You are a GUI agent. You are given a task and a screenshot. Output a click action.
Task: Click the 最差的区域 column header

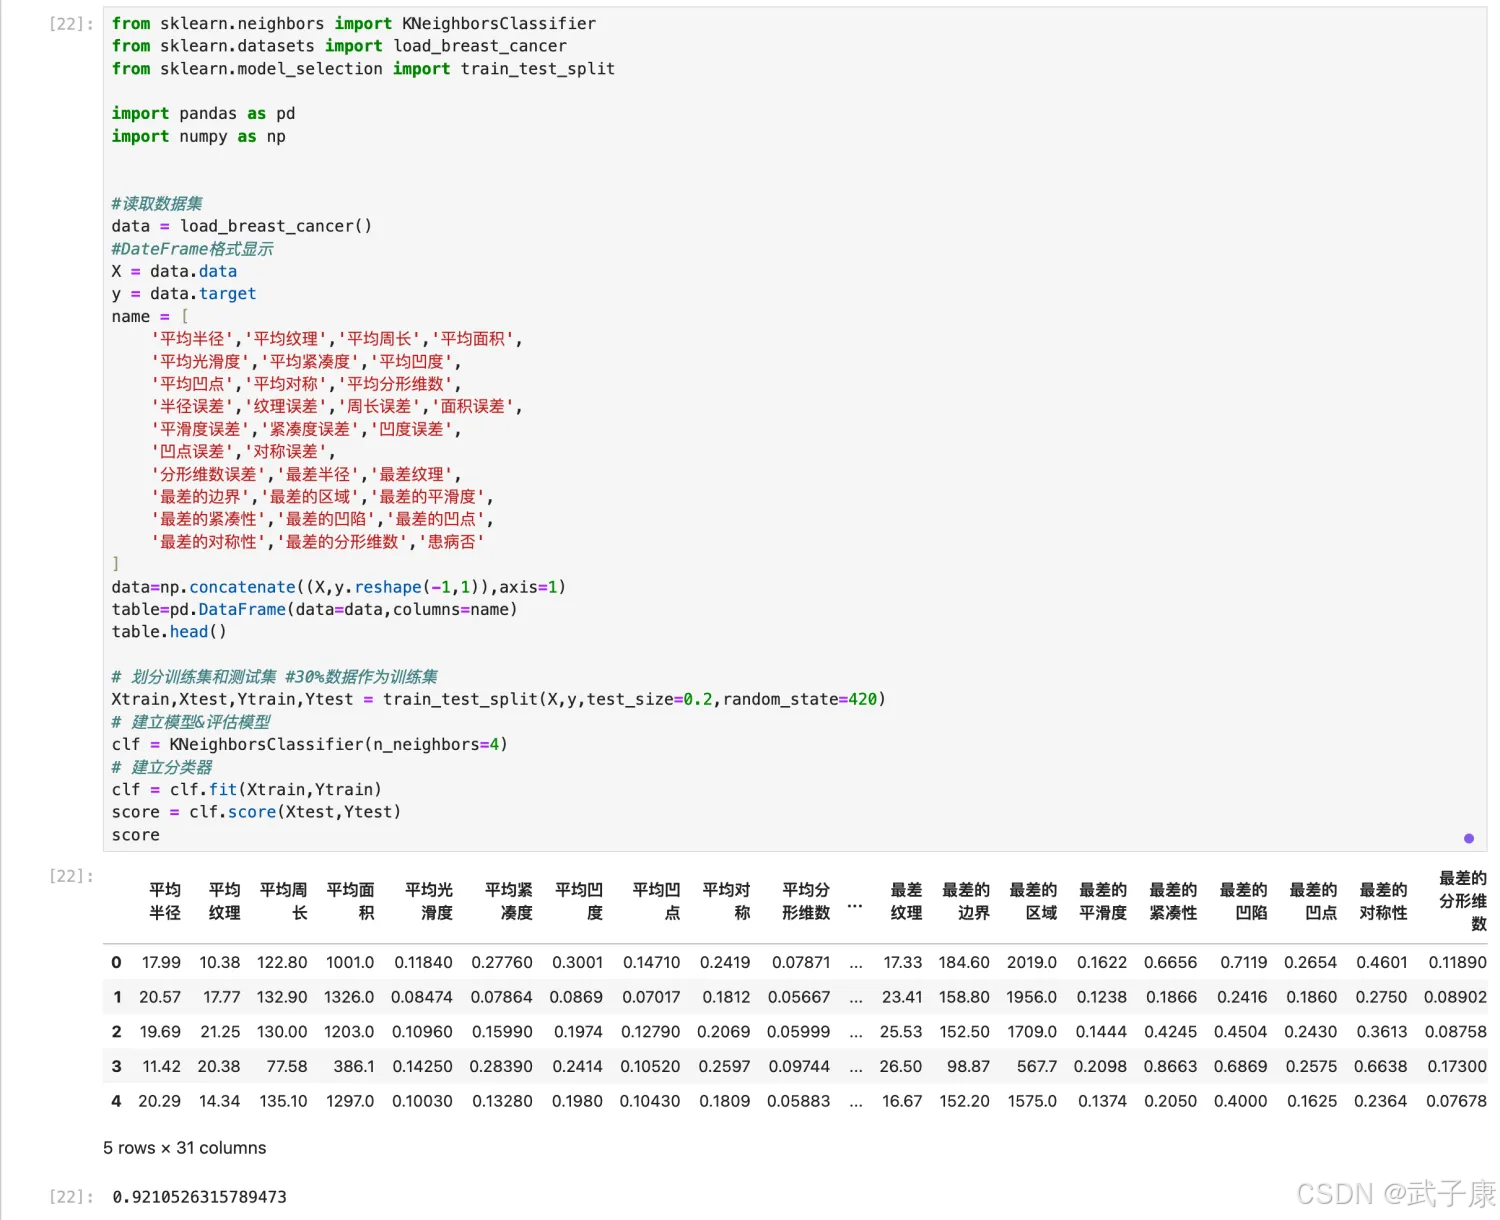1033,901
